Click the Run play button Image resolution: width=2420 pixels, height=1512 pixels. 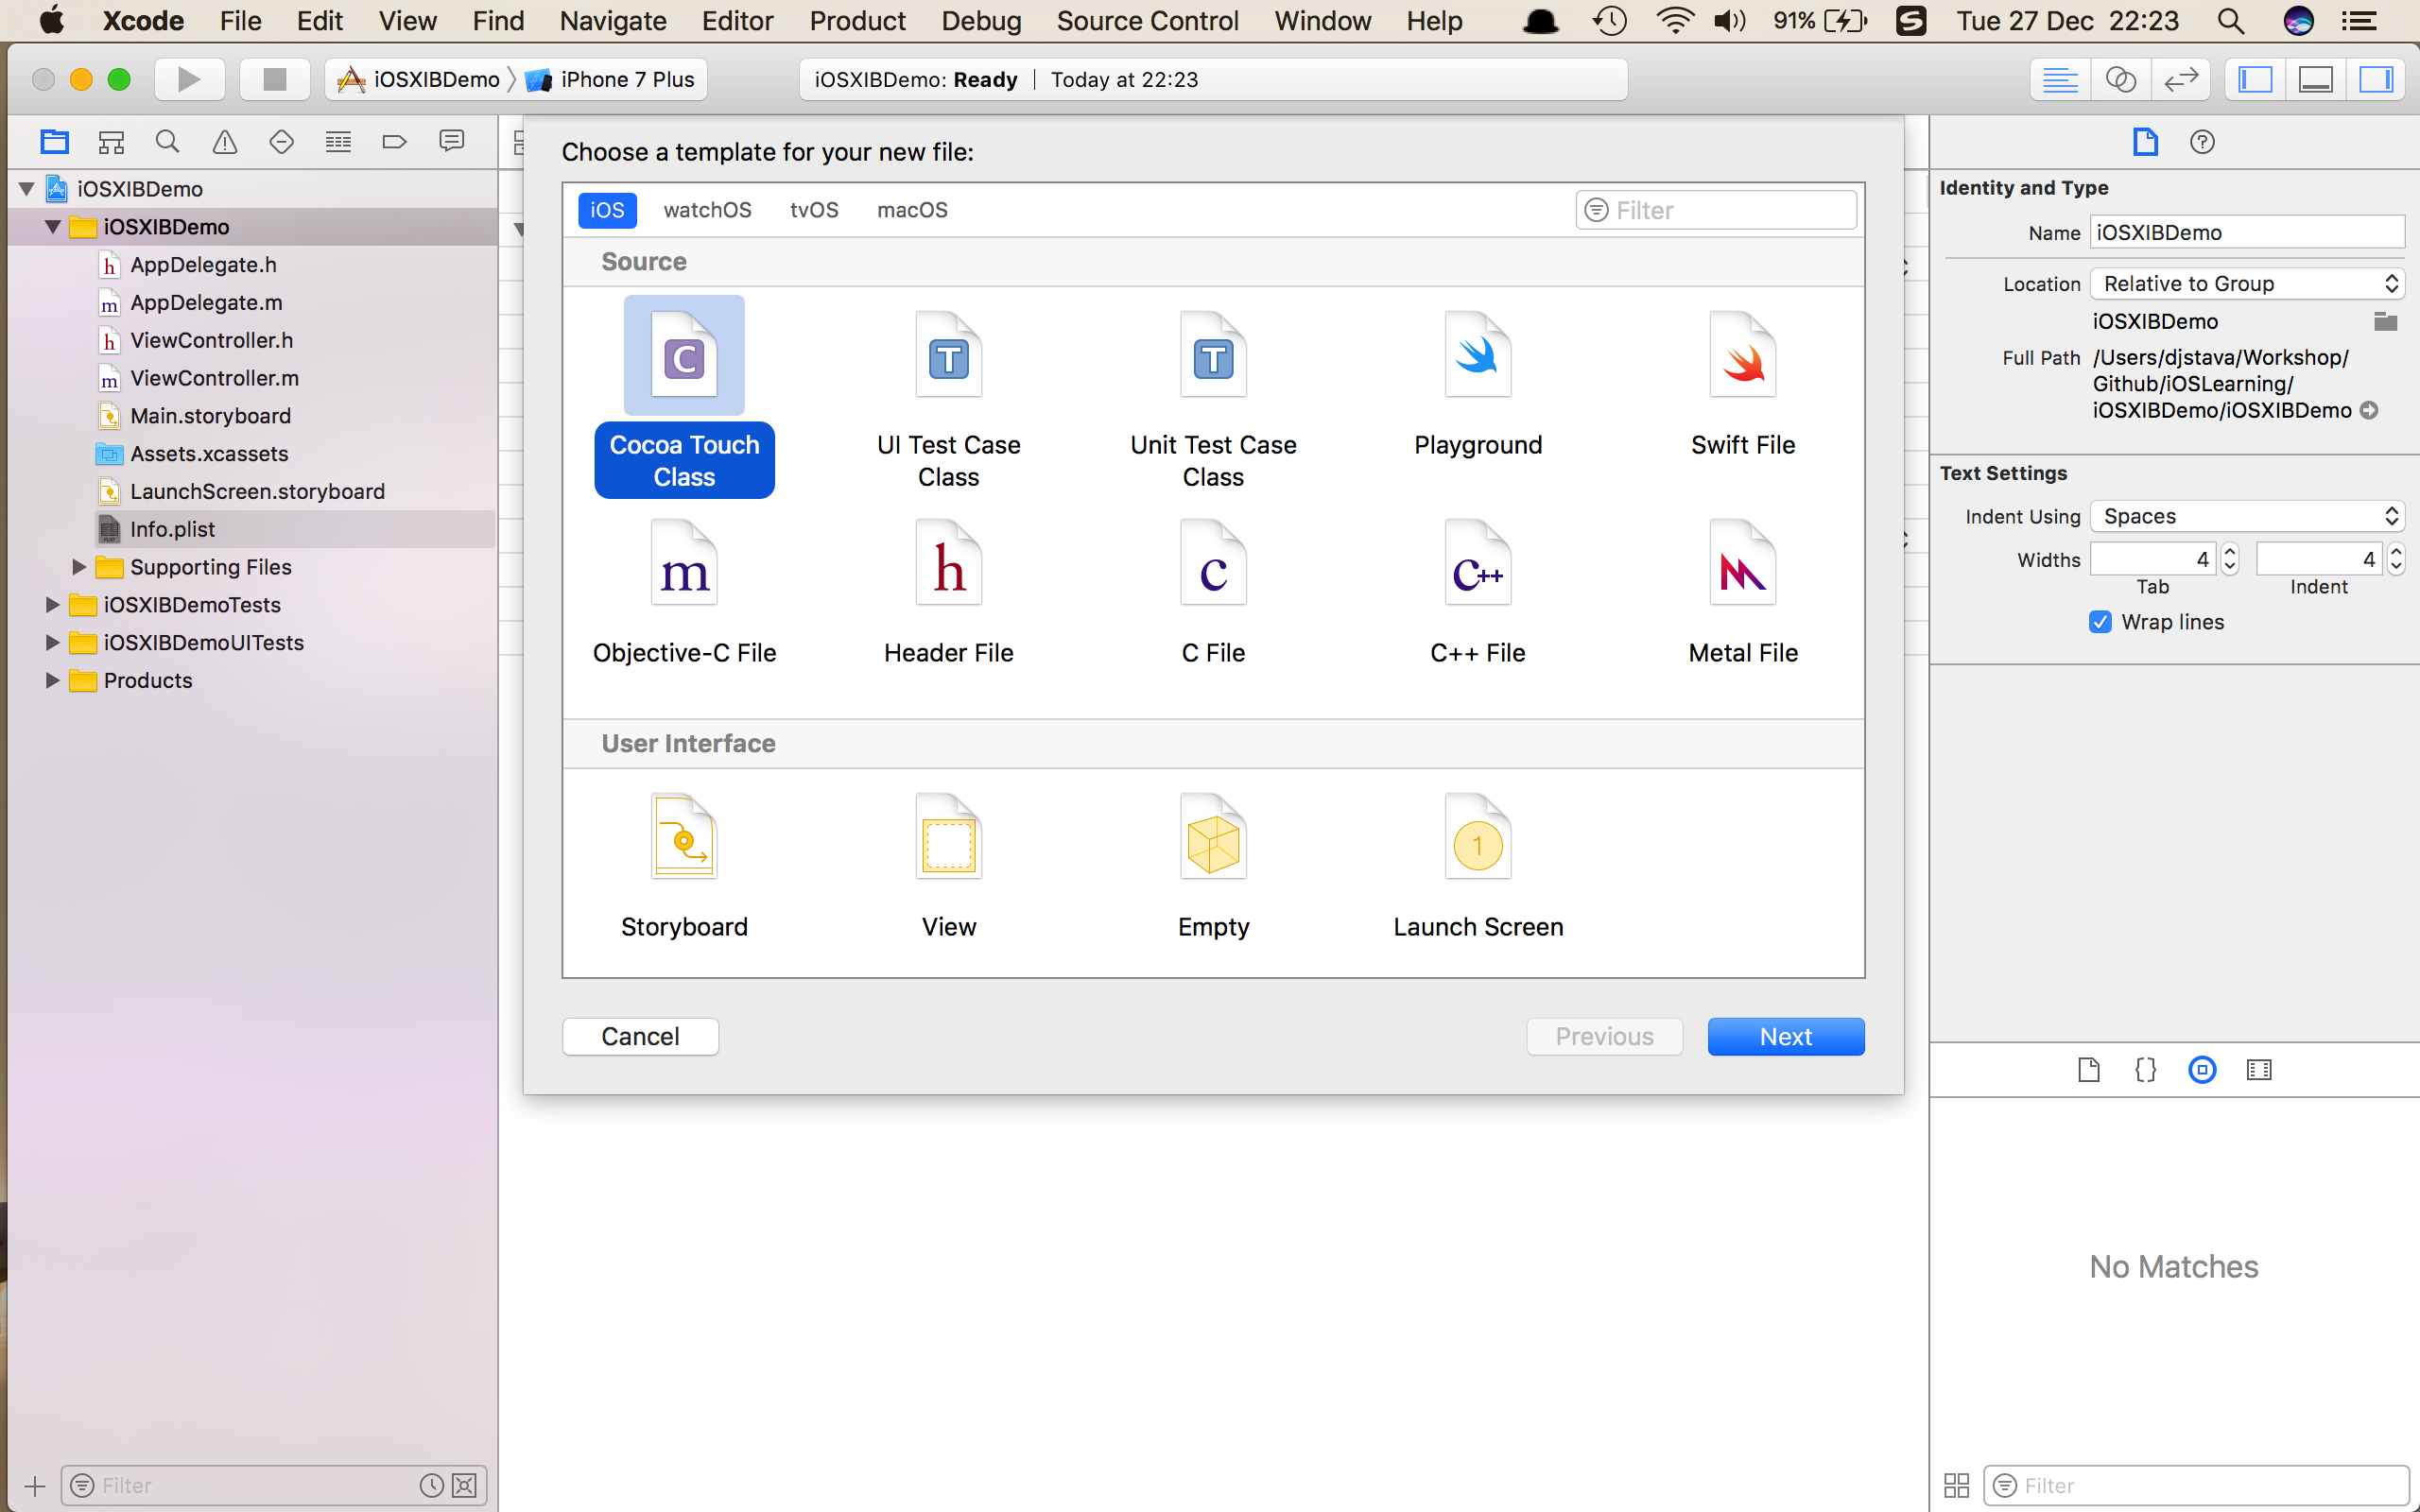point(189,80)
